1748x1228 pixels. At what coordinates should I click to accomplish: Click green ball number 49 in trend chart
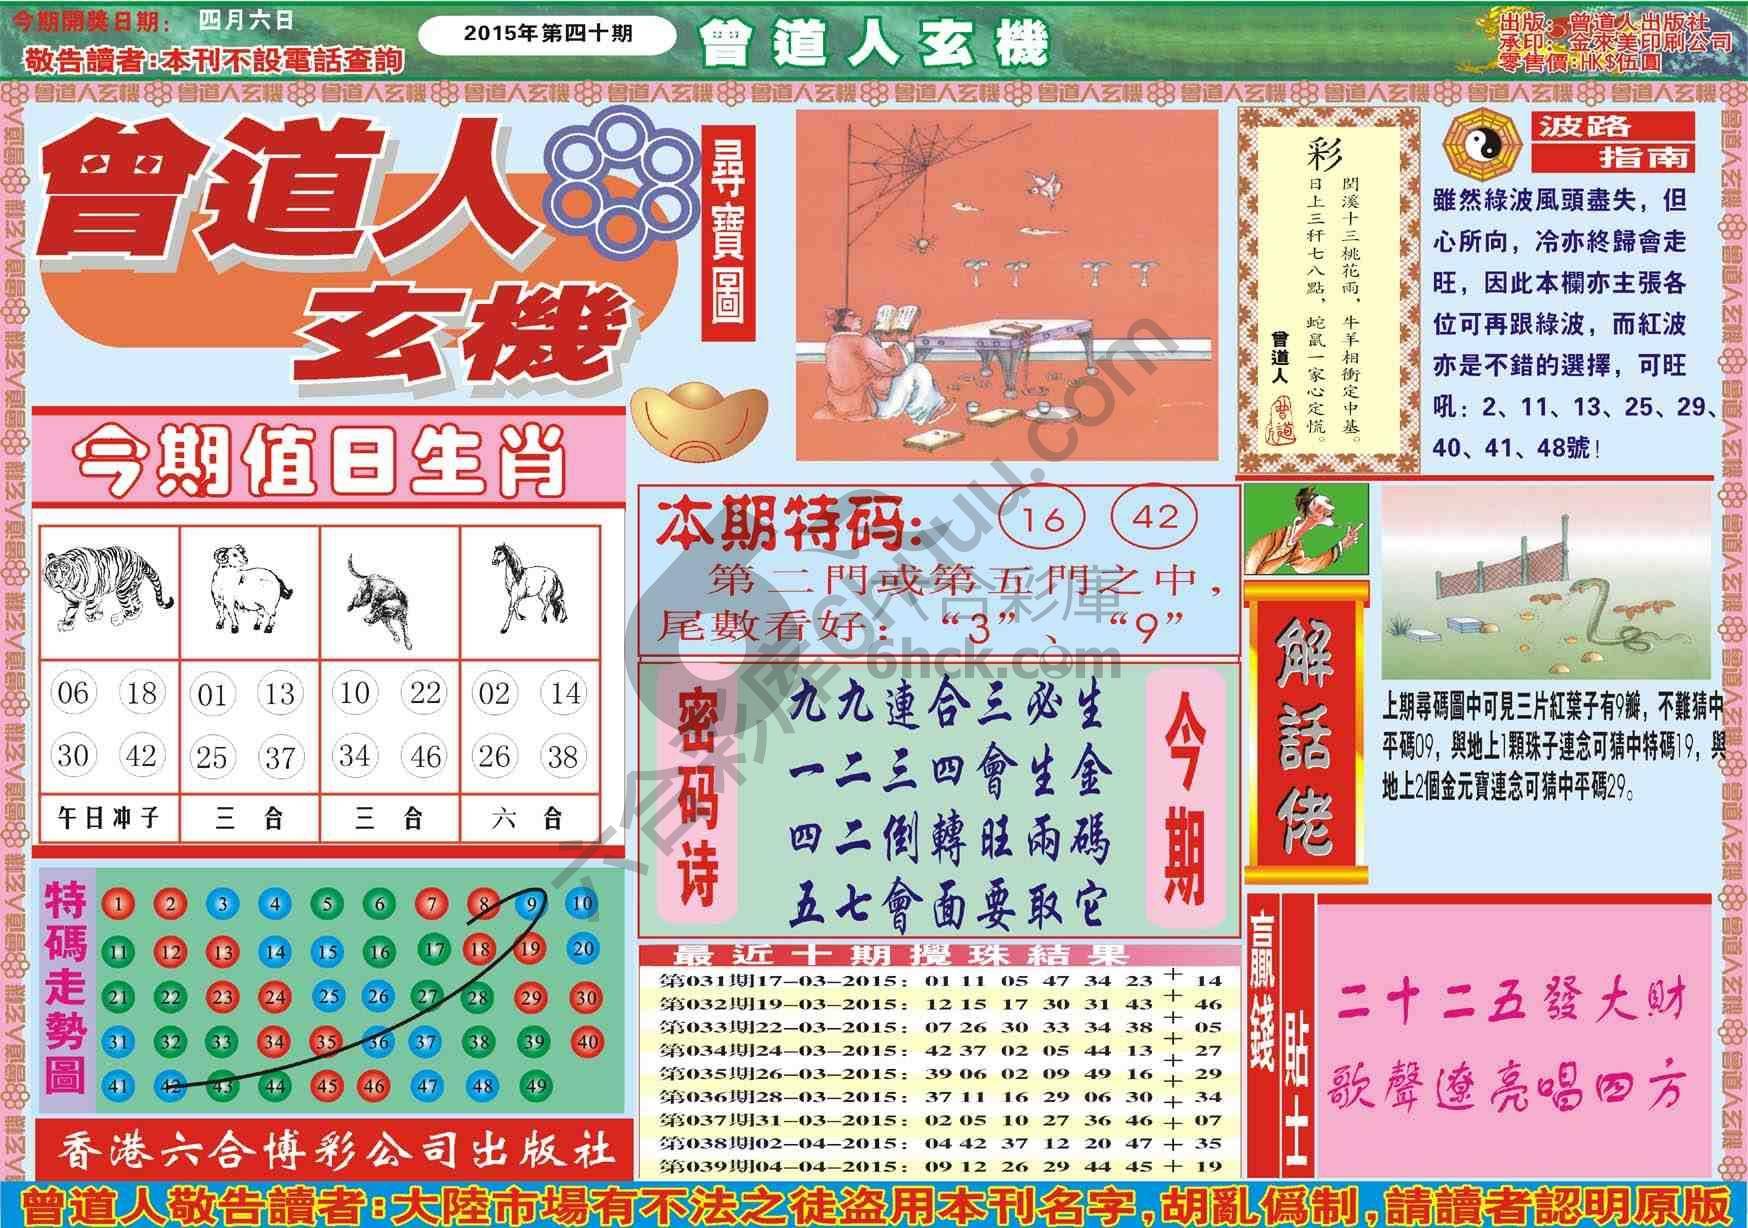(x=536, y=1085)
